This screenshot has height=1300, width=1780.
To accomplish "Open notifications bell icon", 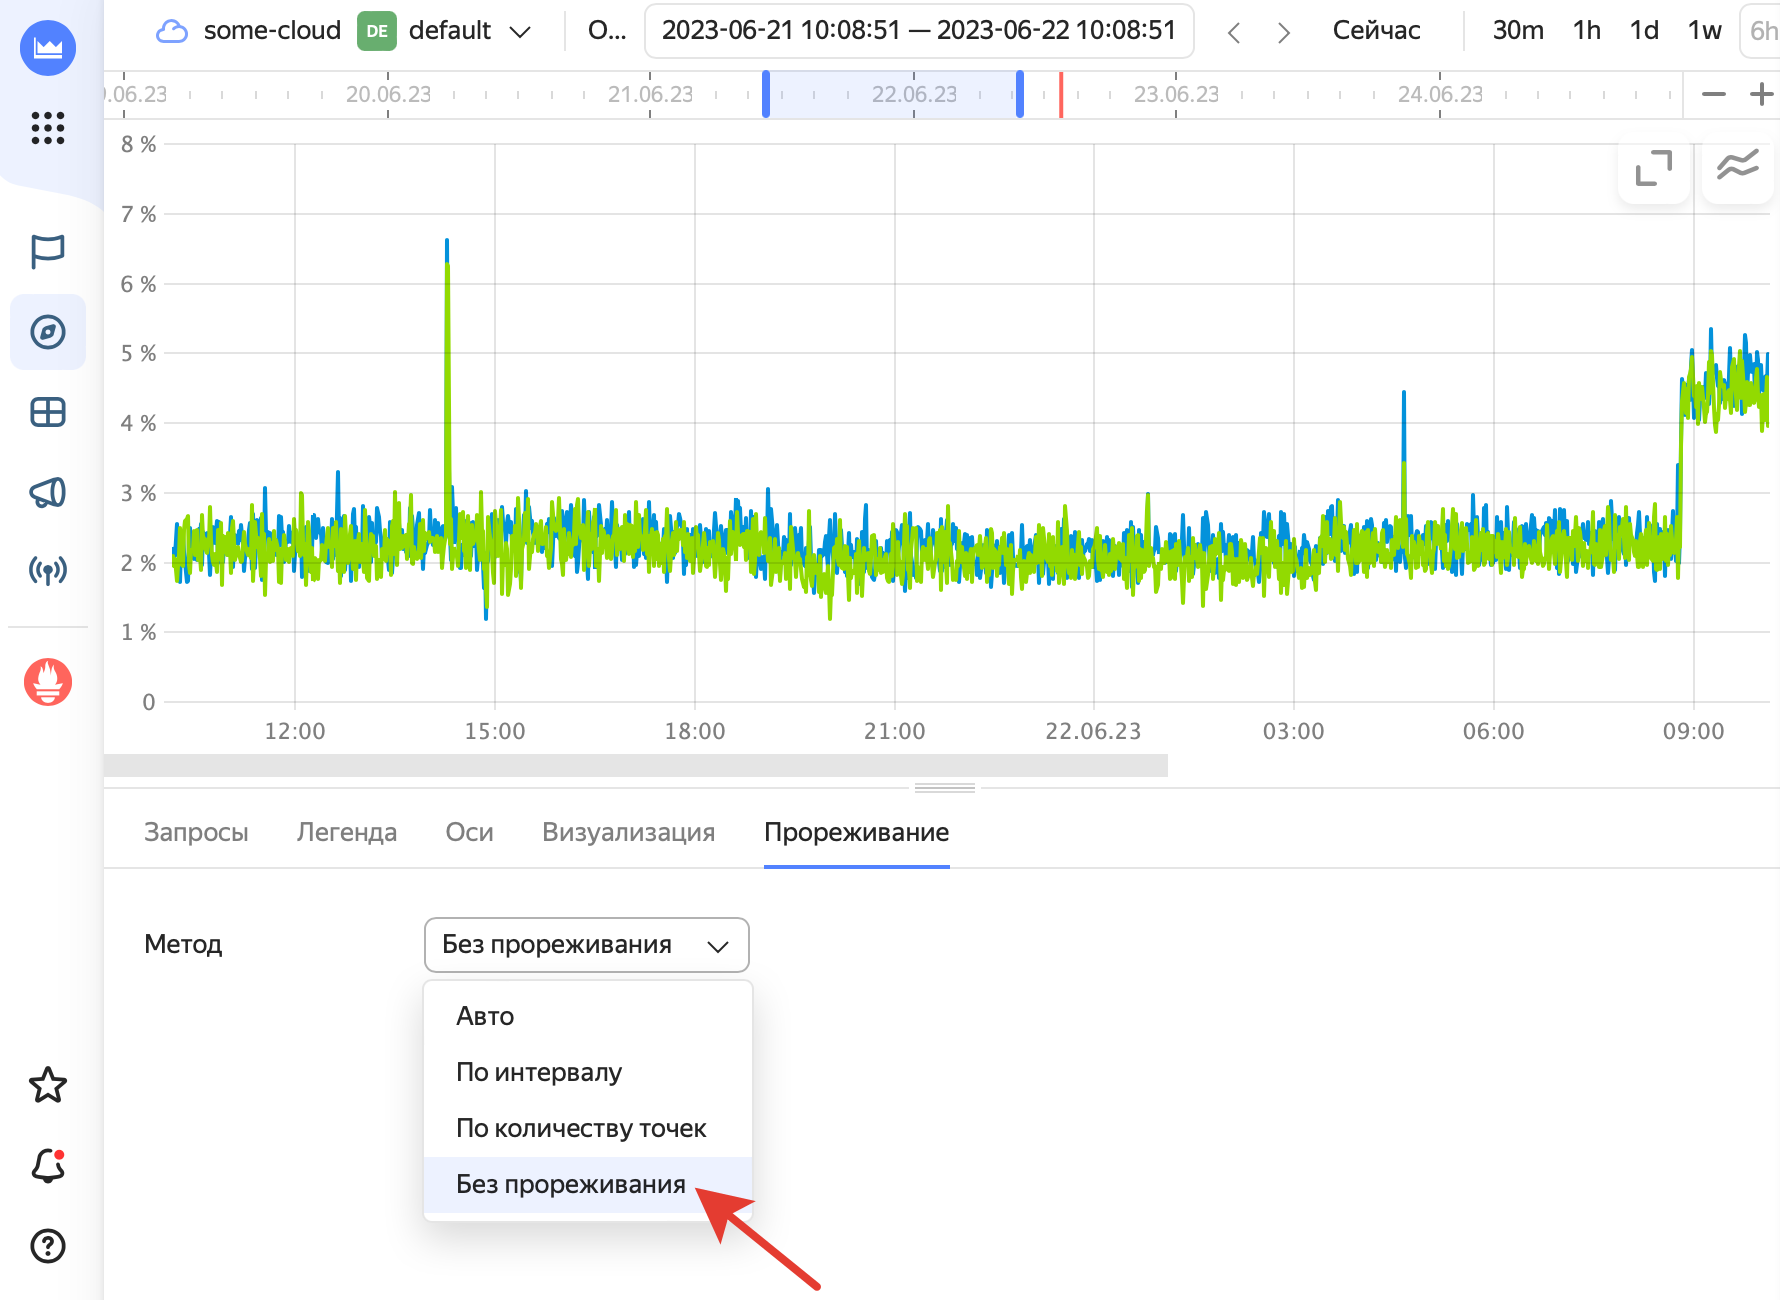I will click(x=47, y=1166).
